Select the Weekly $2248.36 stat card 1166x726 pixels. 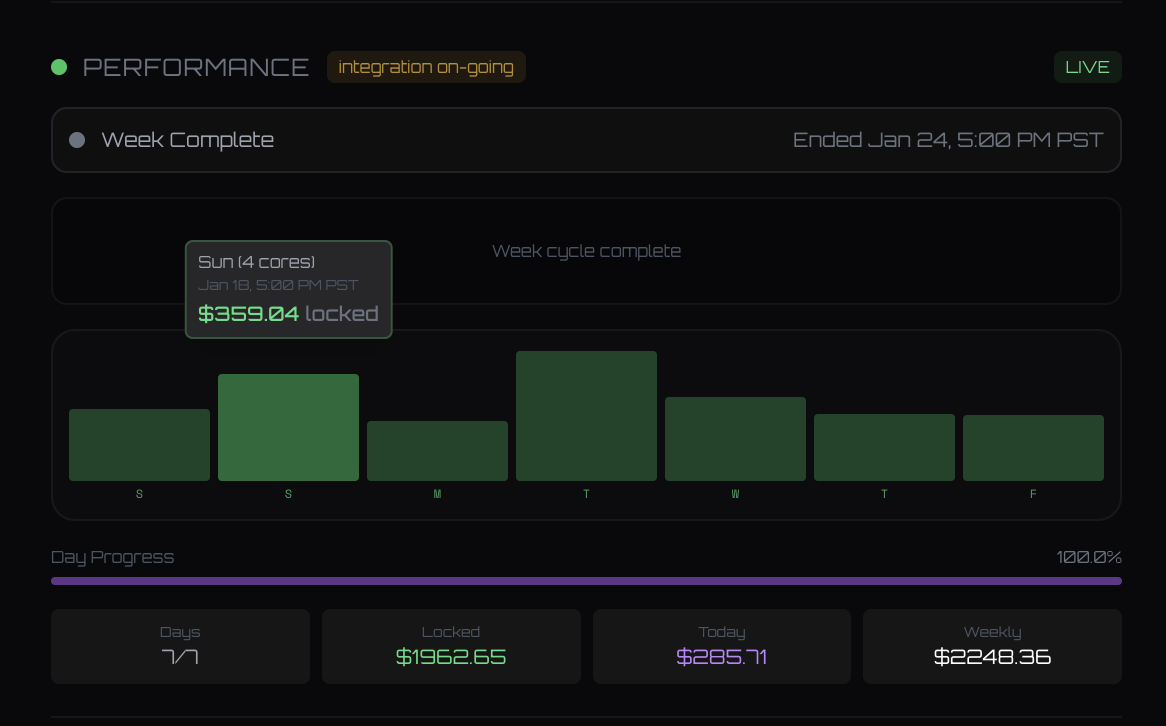pyautogui.click(x=992, y=645)
